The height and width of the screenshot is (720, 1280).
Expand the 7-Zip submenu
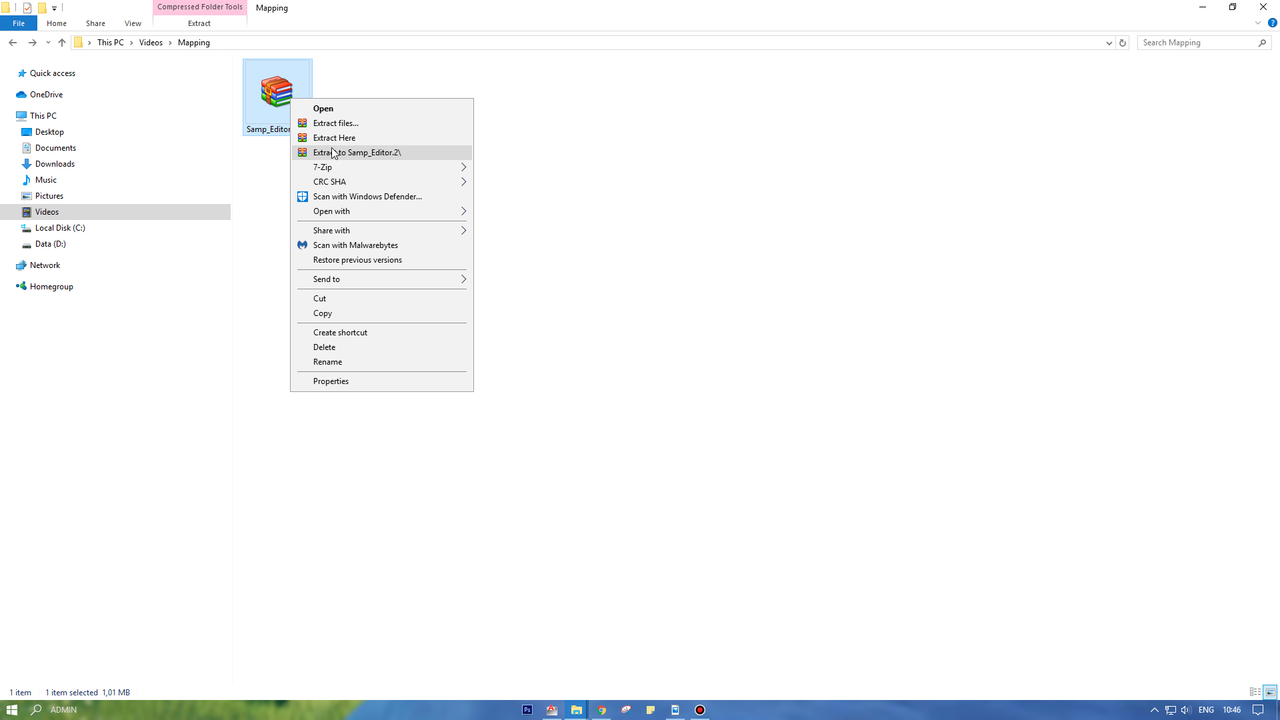click(381, 167)
